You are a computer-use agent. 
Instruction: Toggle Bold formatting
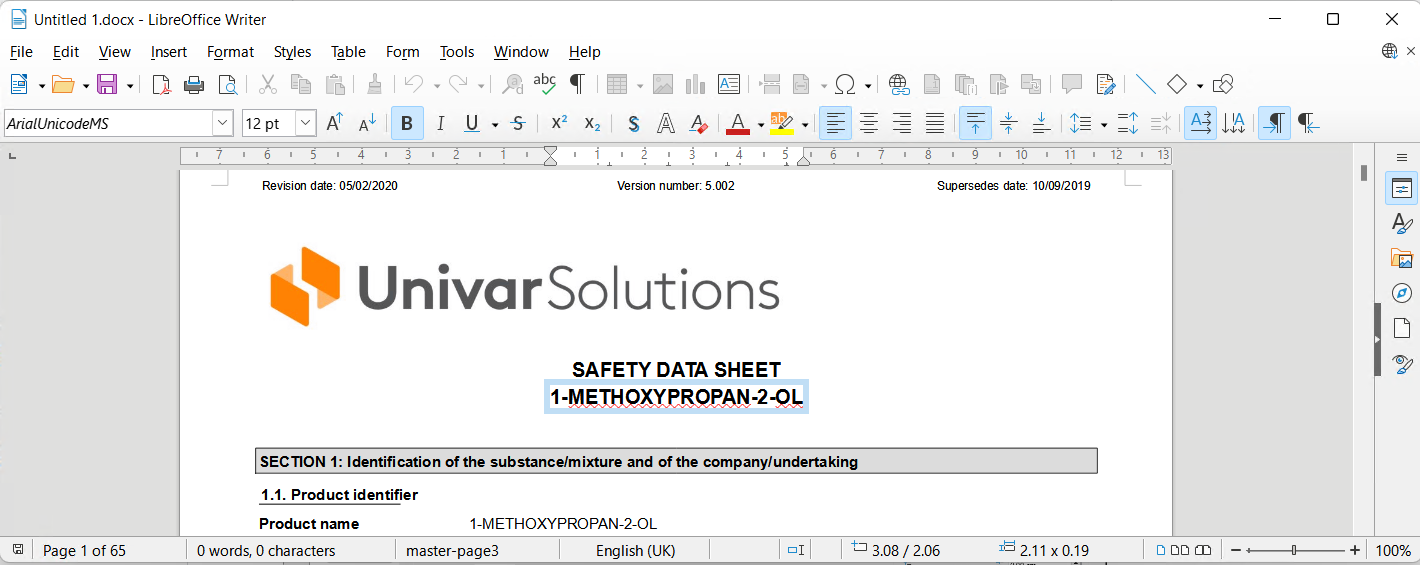[x=407, y=123]
